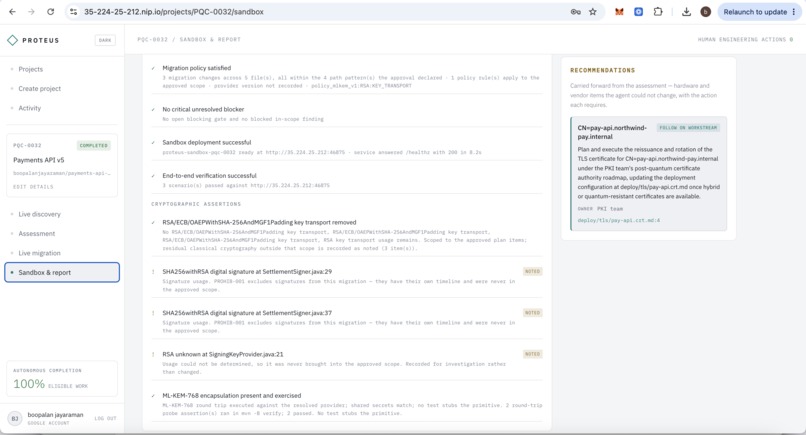Screen dimensions: 806x435
Task: Open the saved passwords key icon
Action: (576, 12)
